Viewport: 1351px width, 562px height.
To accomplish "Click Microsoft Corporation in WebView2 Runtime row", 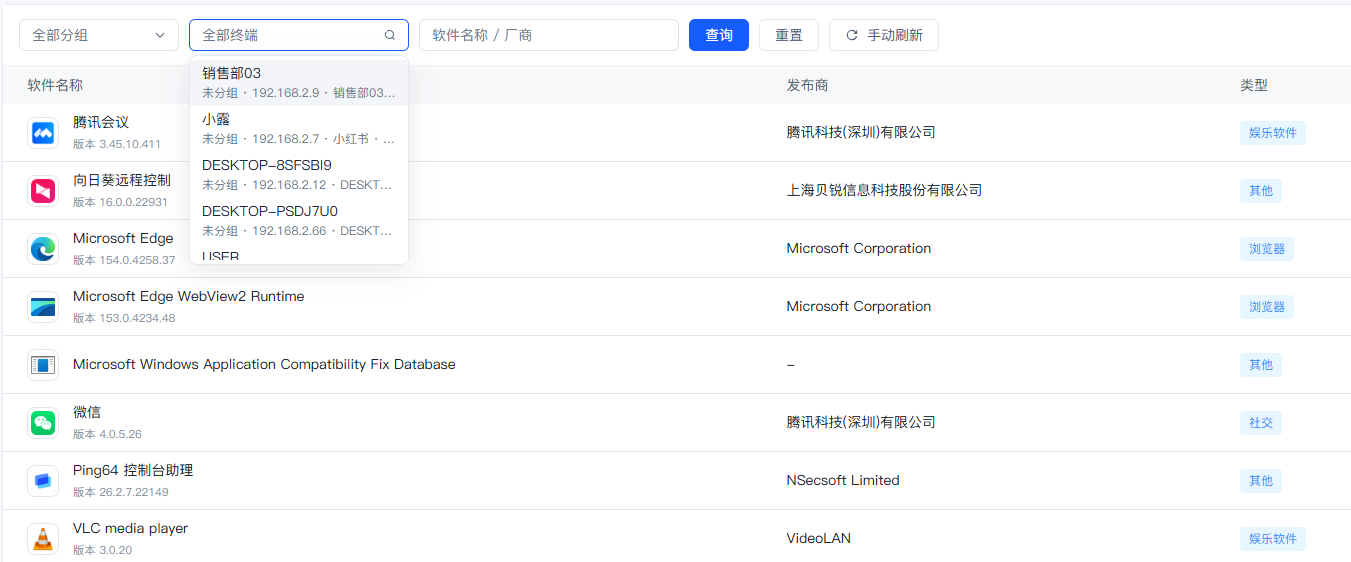I will pyautogui.click(x=859, y=306).
